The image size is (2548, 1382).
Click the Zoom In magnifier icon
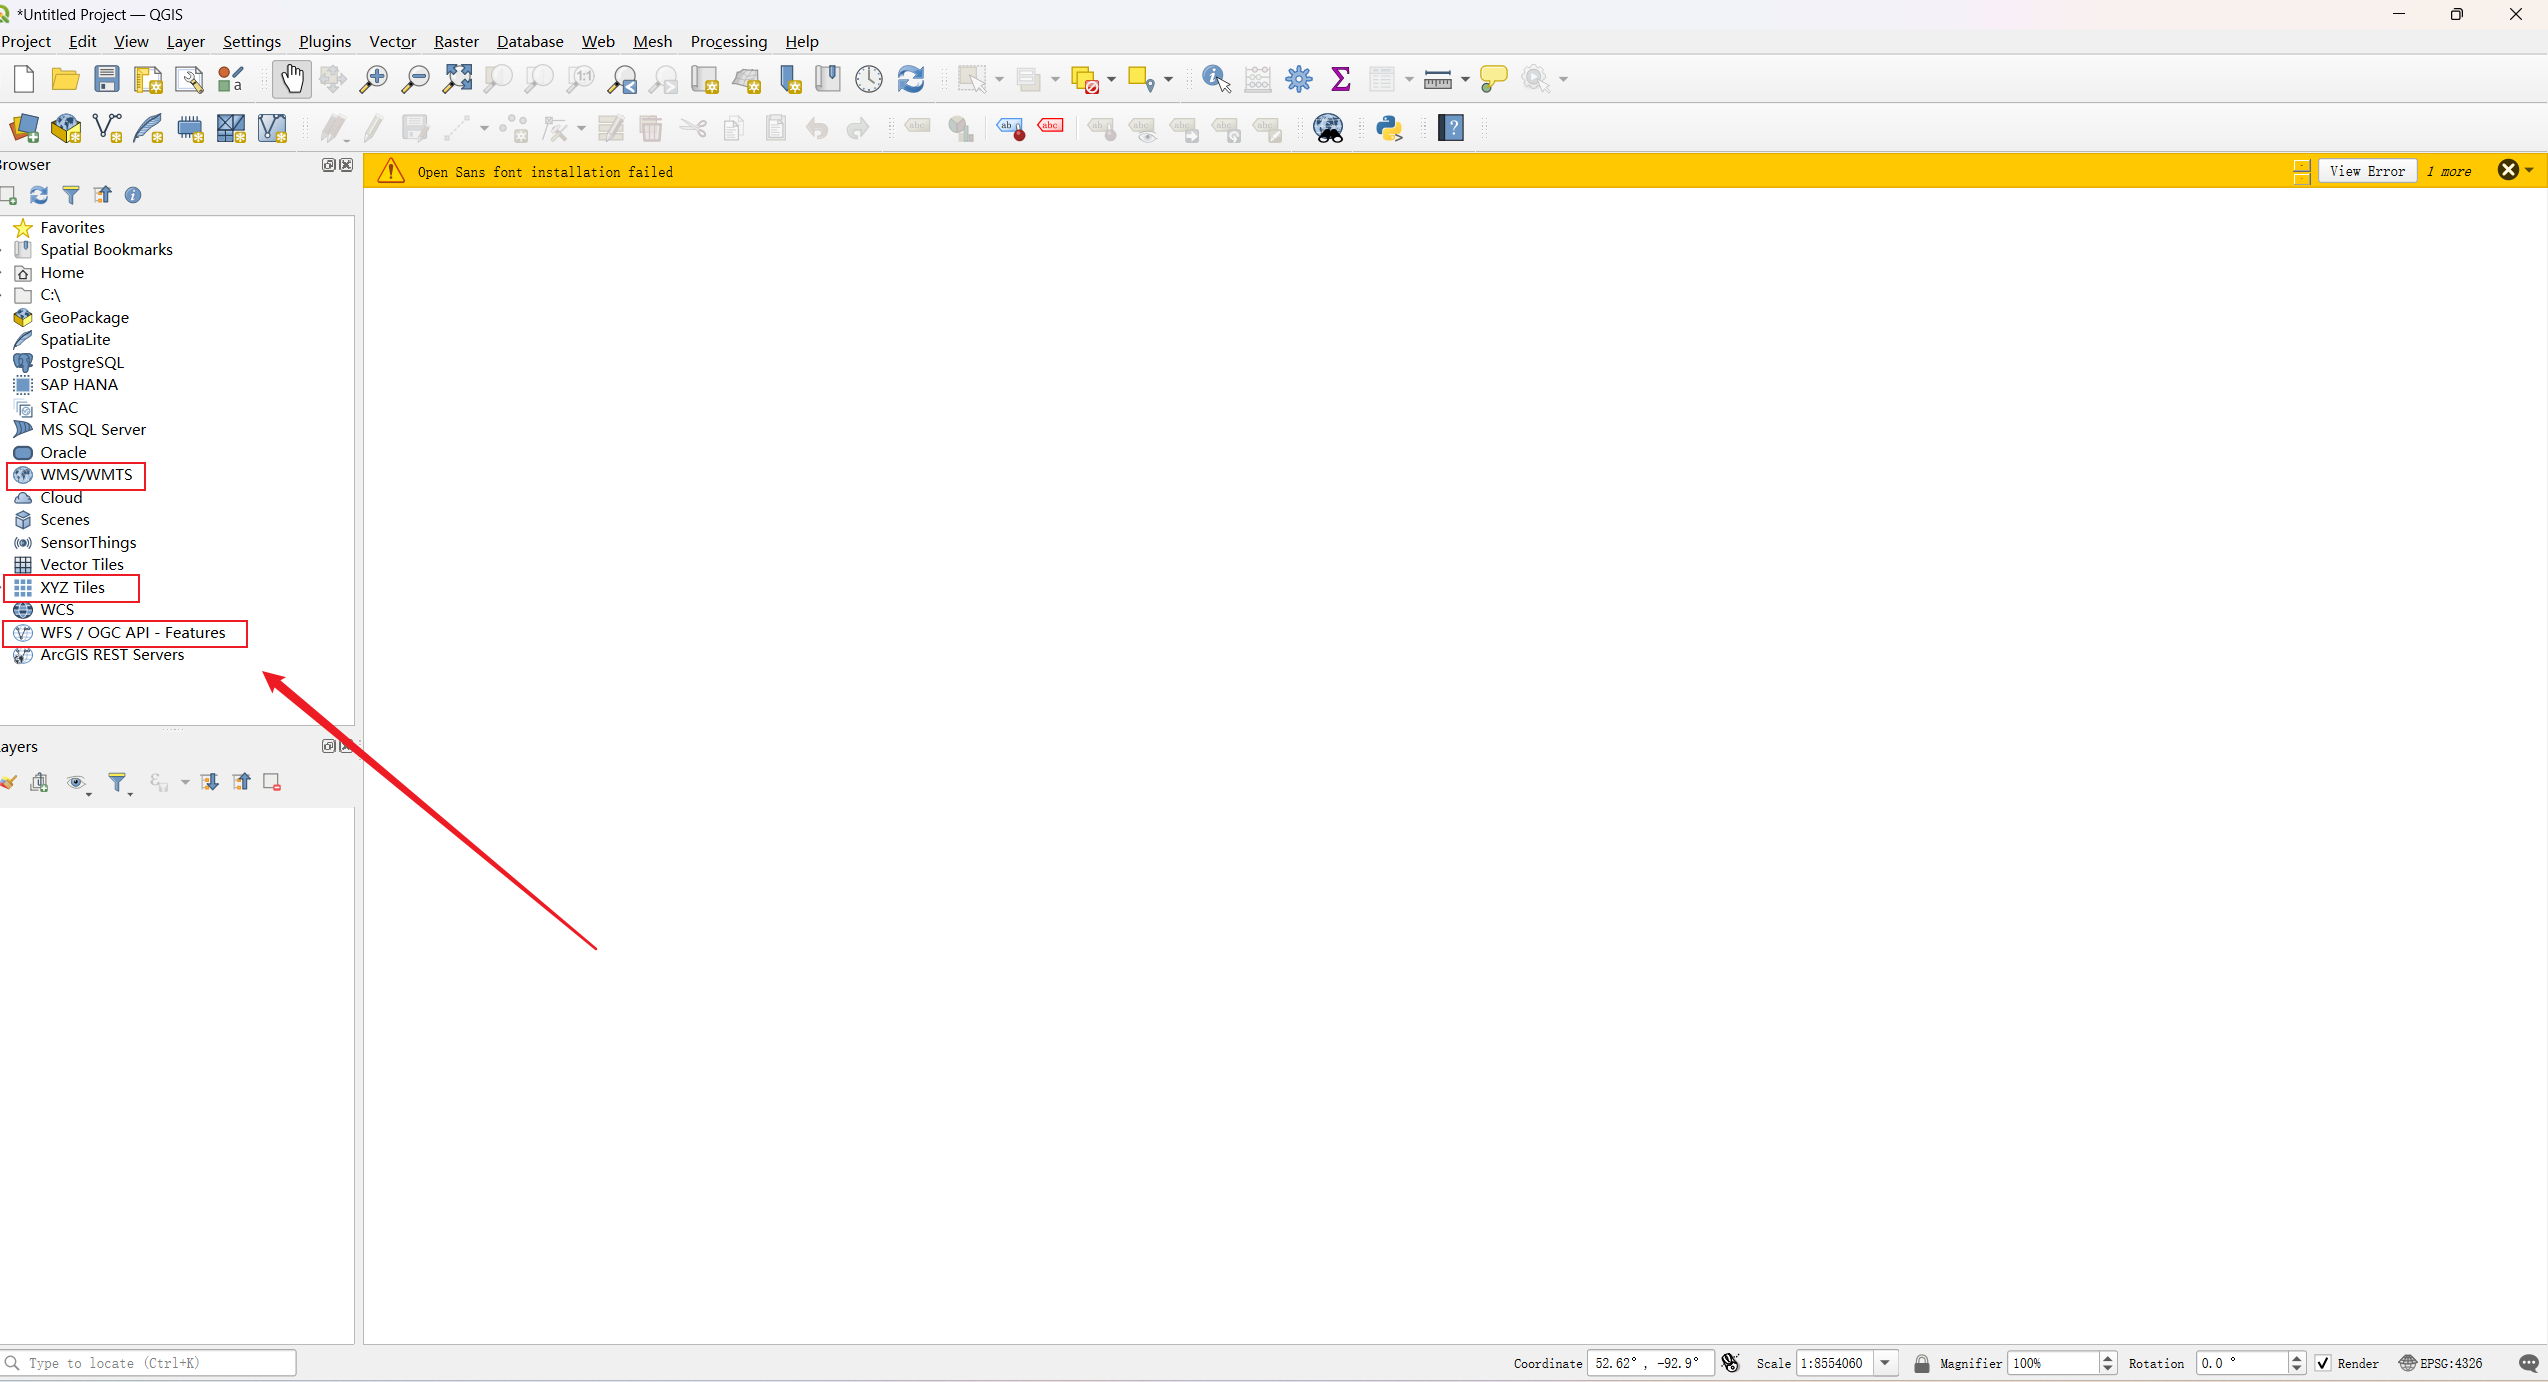click(x=374, y=79)
